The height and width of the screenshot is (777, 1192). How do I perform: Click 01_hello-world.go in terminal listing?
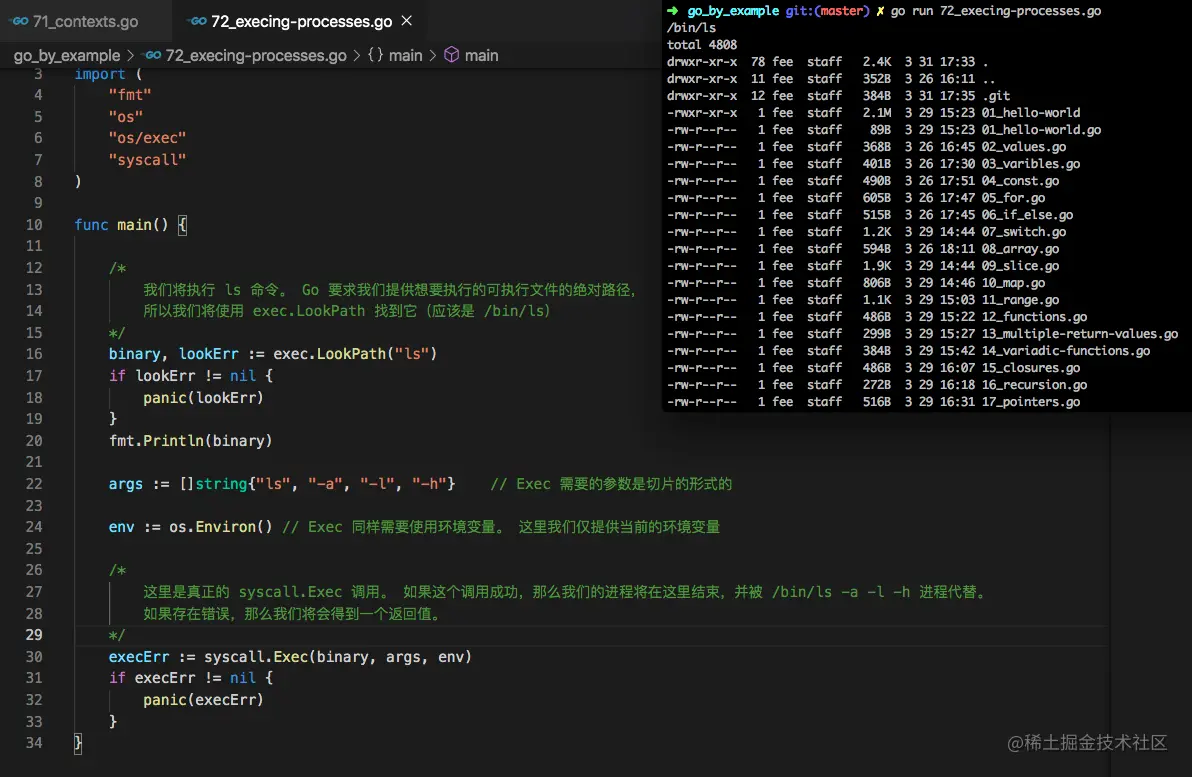point(1041,130)
